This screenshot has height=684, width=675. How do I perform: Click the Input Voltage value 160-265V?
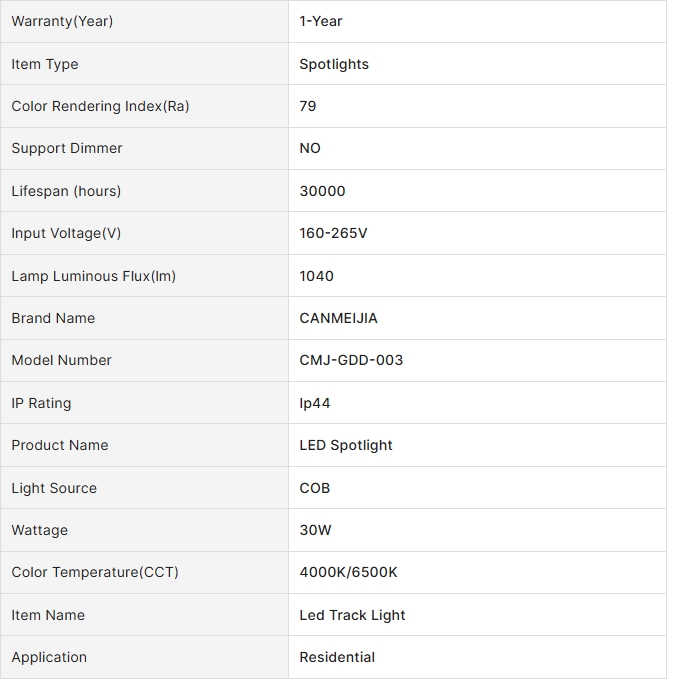(333, 233)
